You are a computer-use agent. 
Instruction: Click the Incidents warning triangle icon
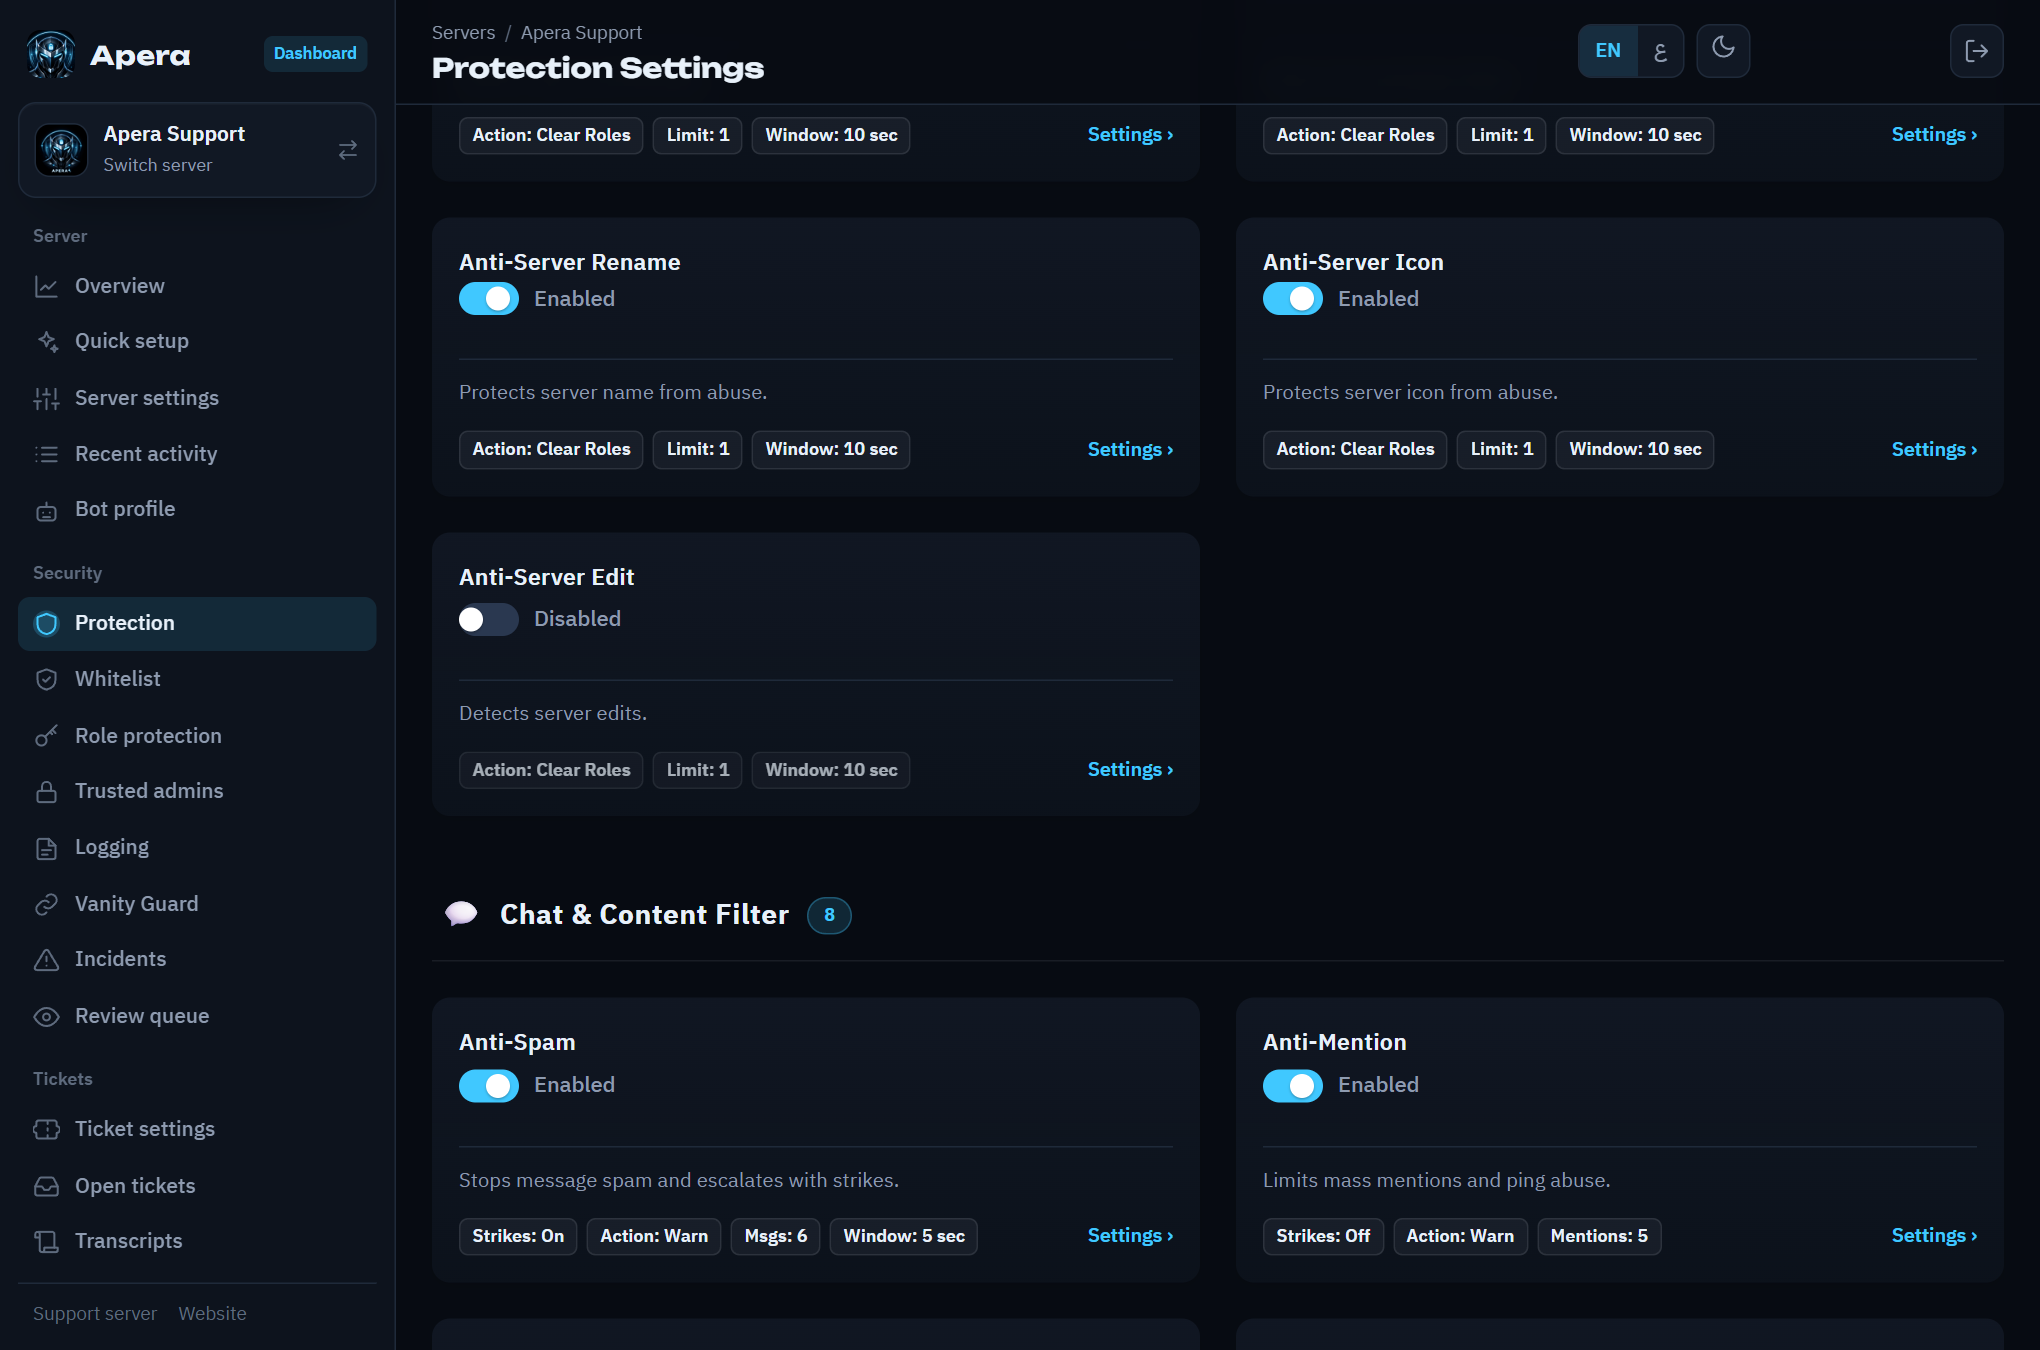tap(46, 960)
